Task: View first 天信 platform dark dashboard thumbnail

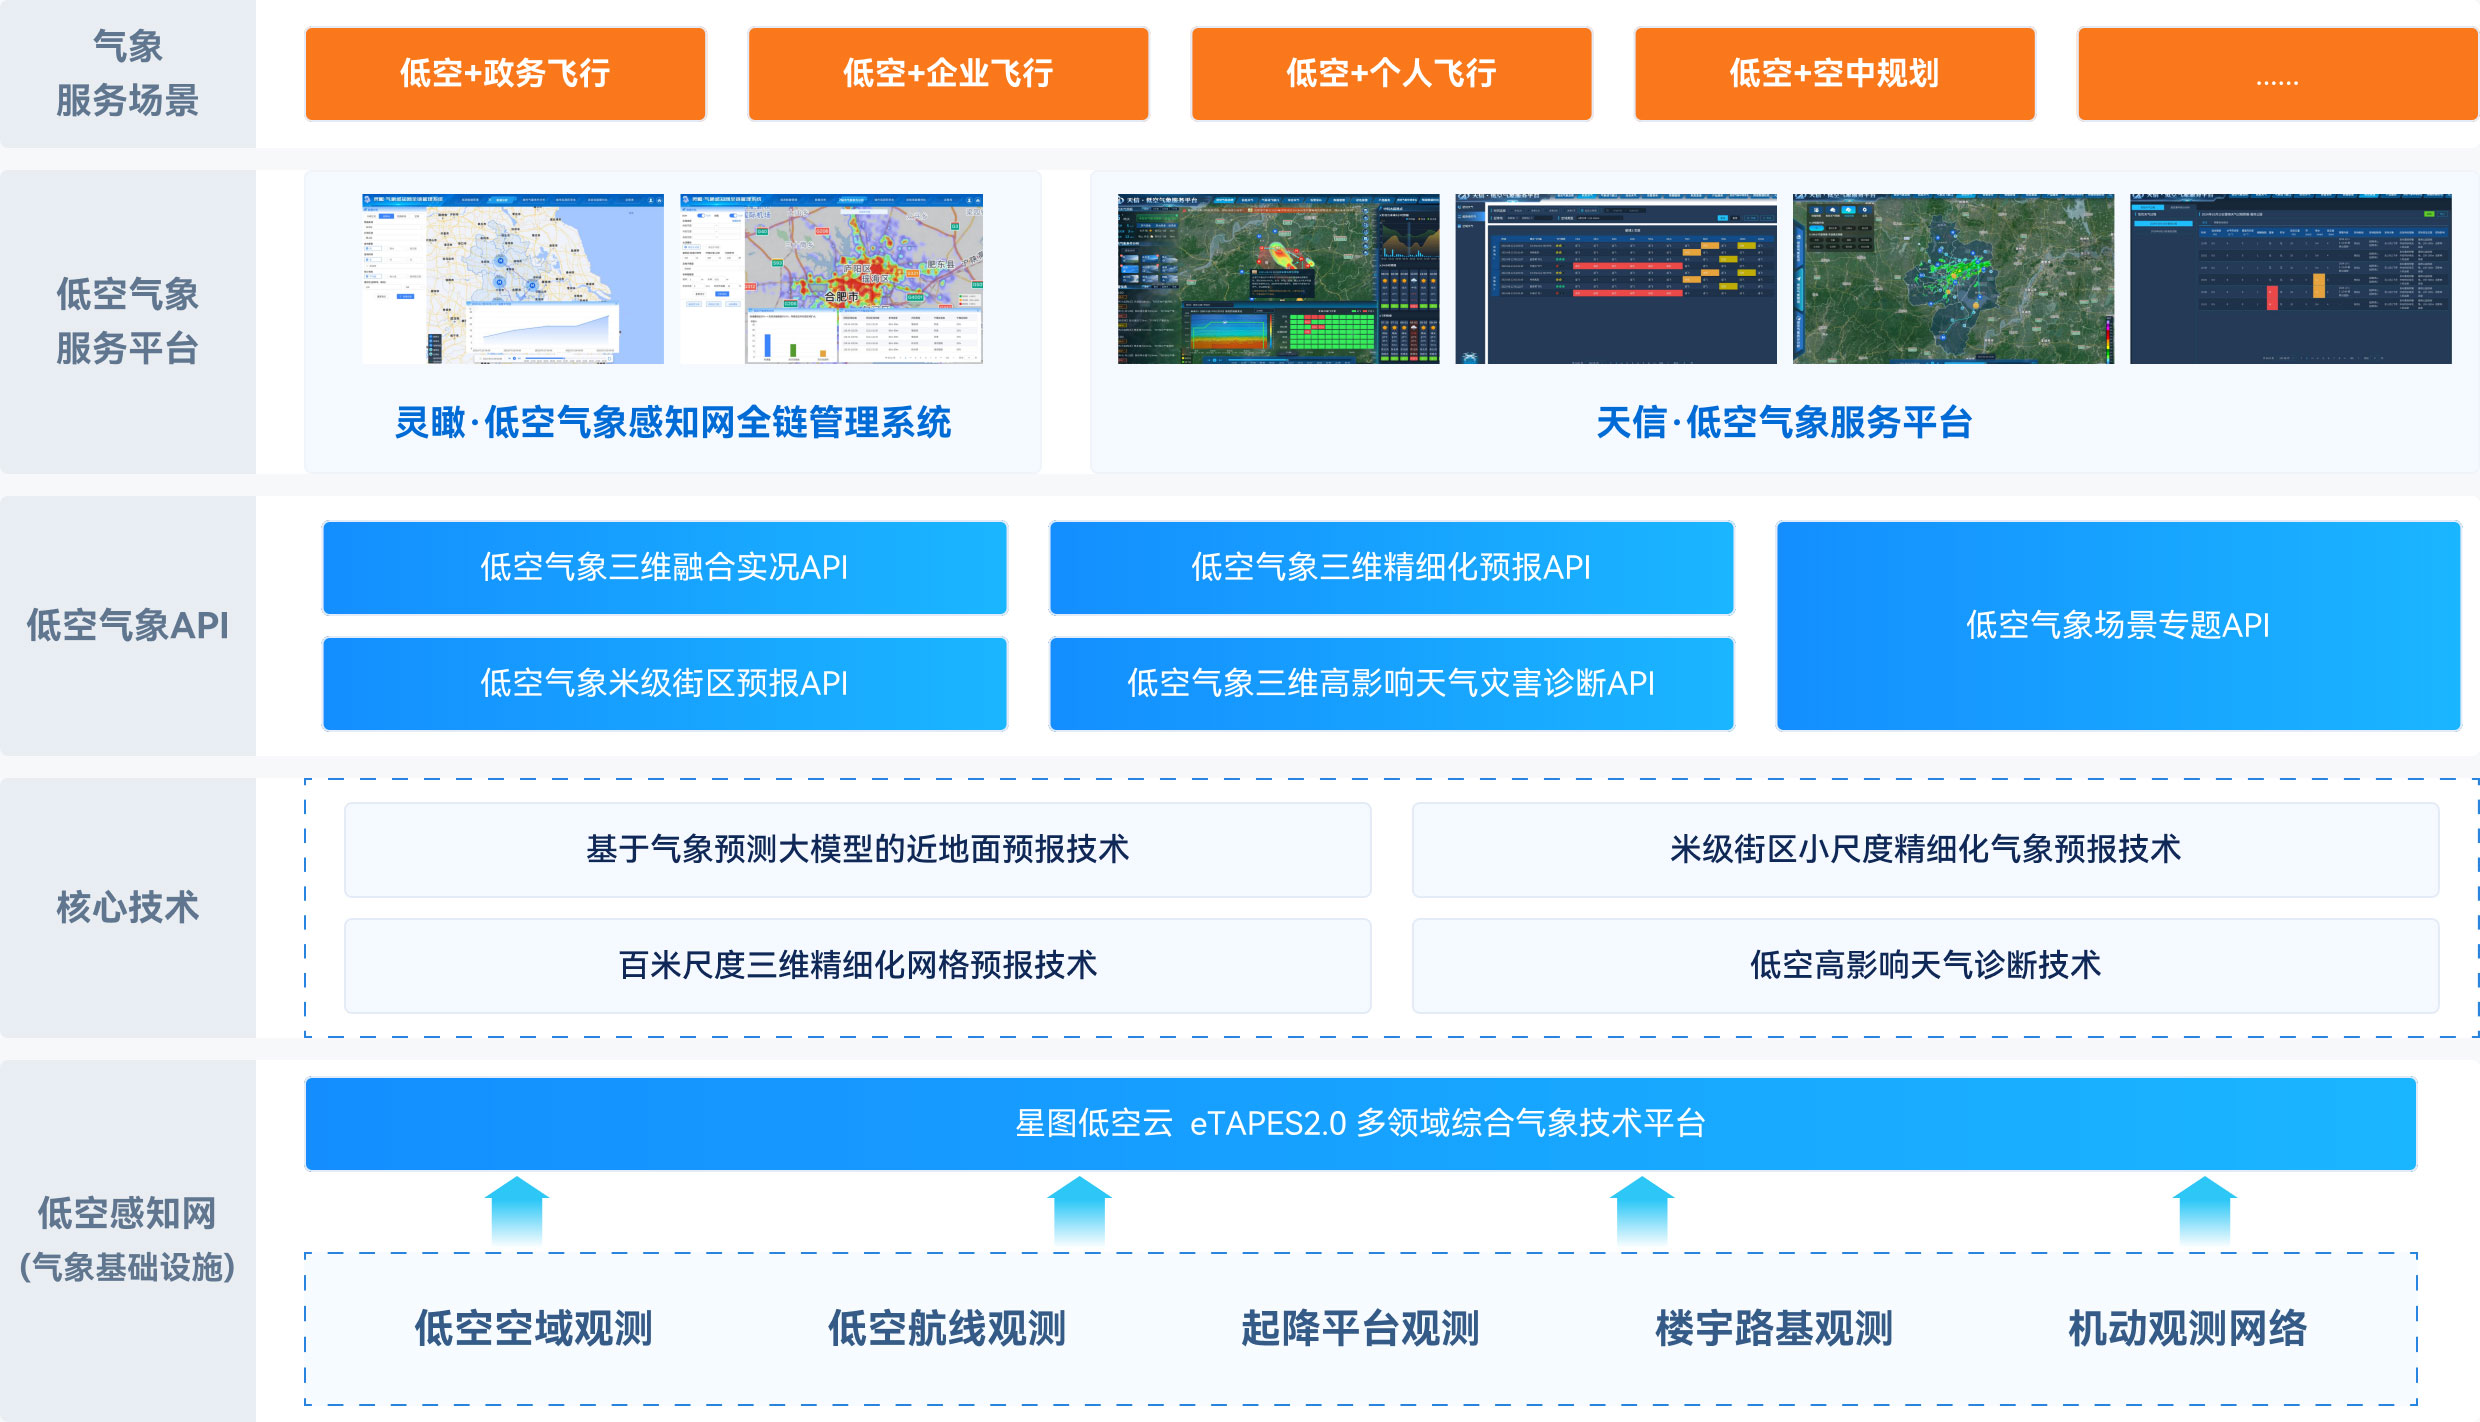Action: [1278, 278]
